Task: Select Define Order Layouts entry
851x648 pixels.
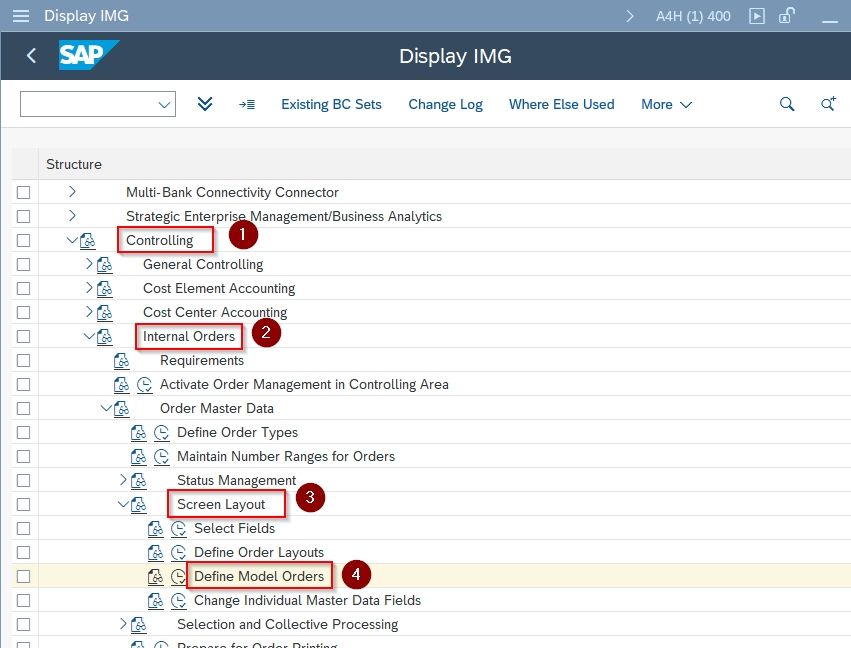Action: (x=259, y=552)
